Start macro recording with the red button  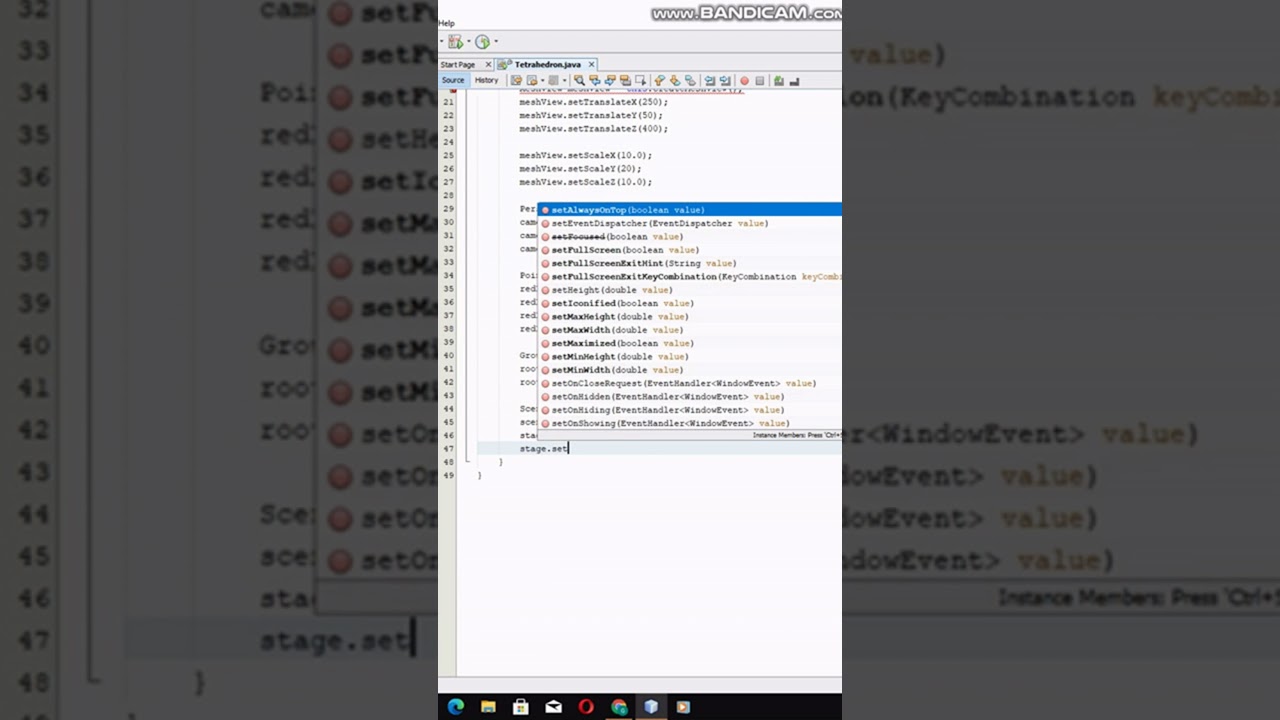[744, 81]
